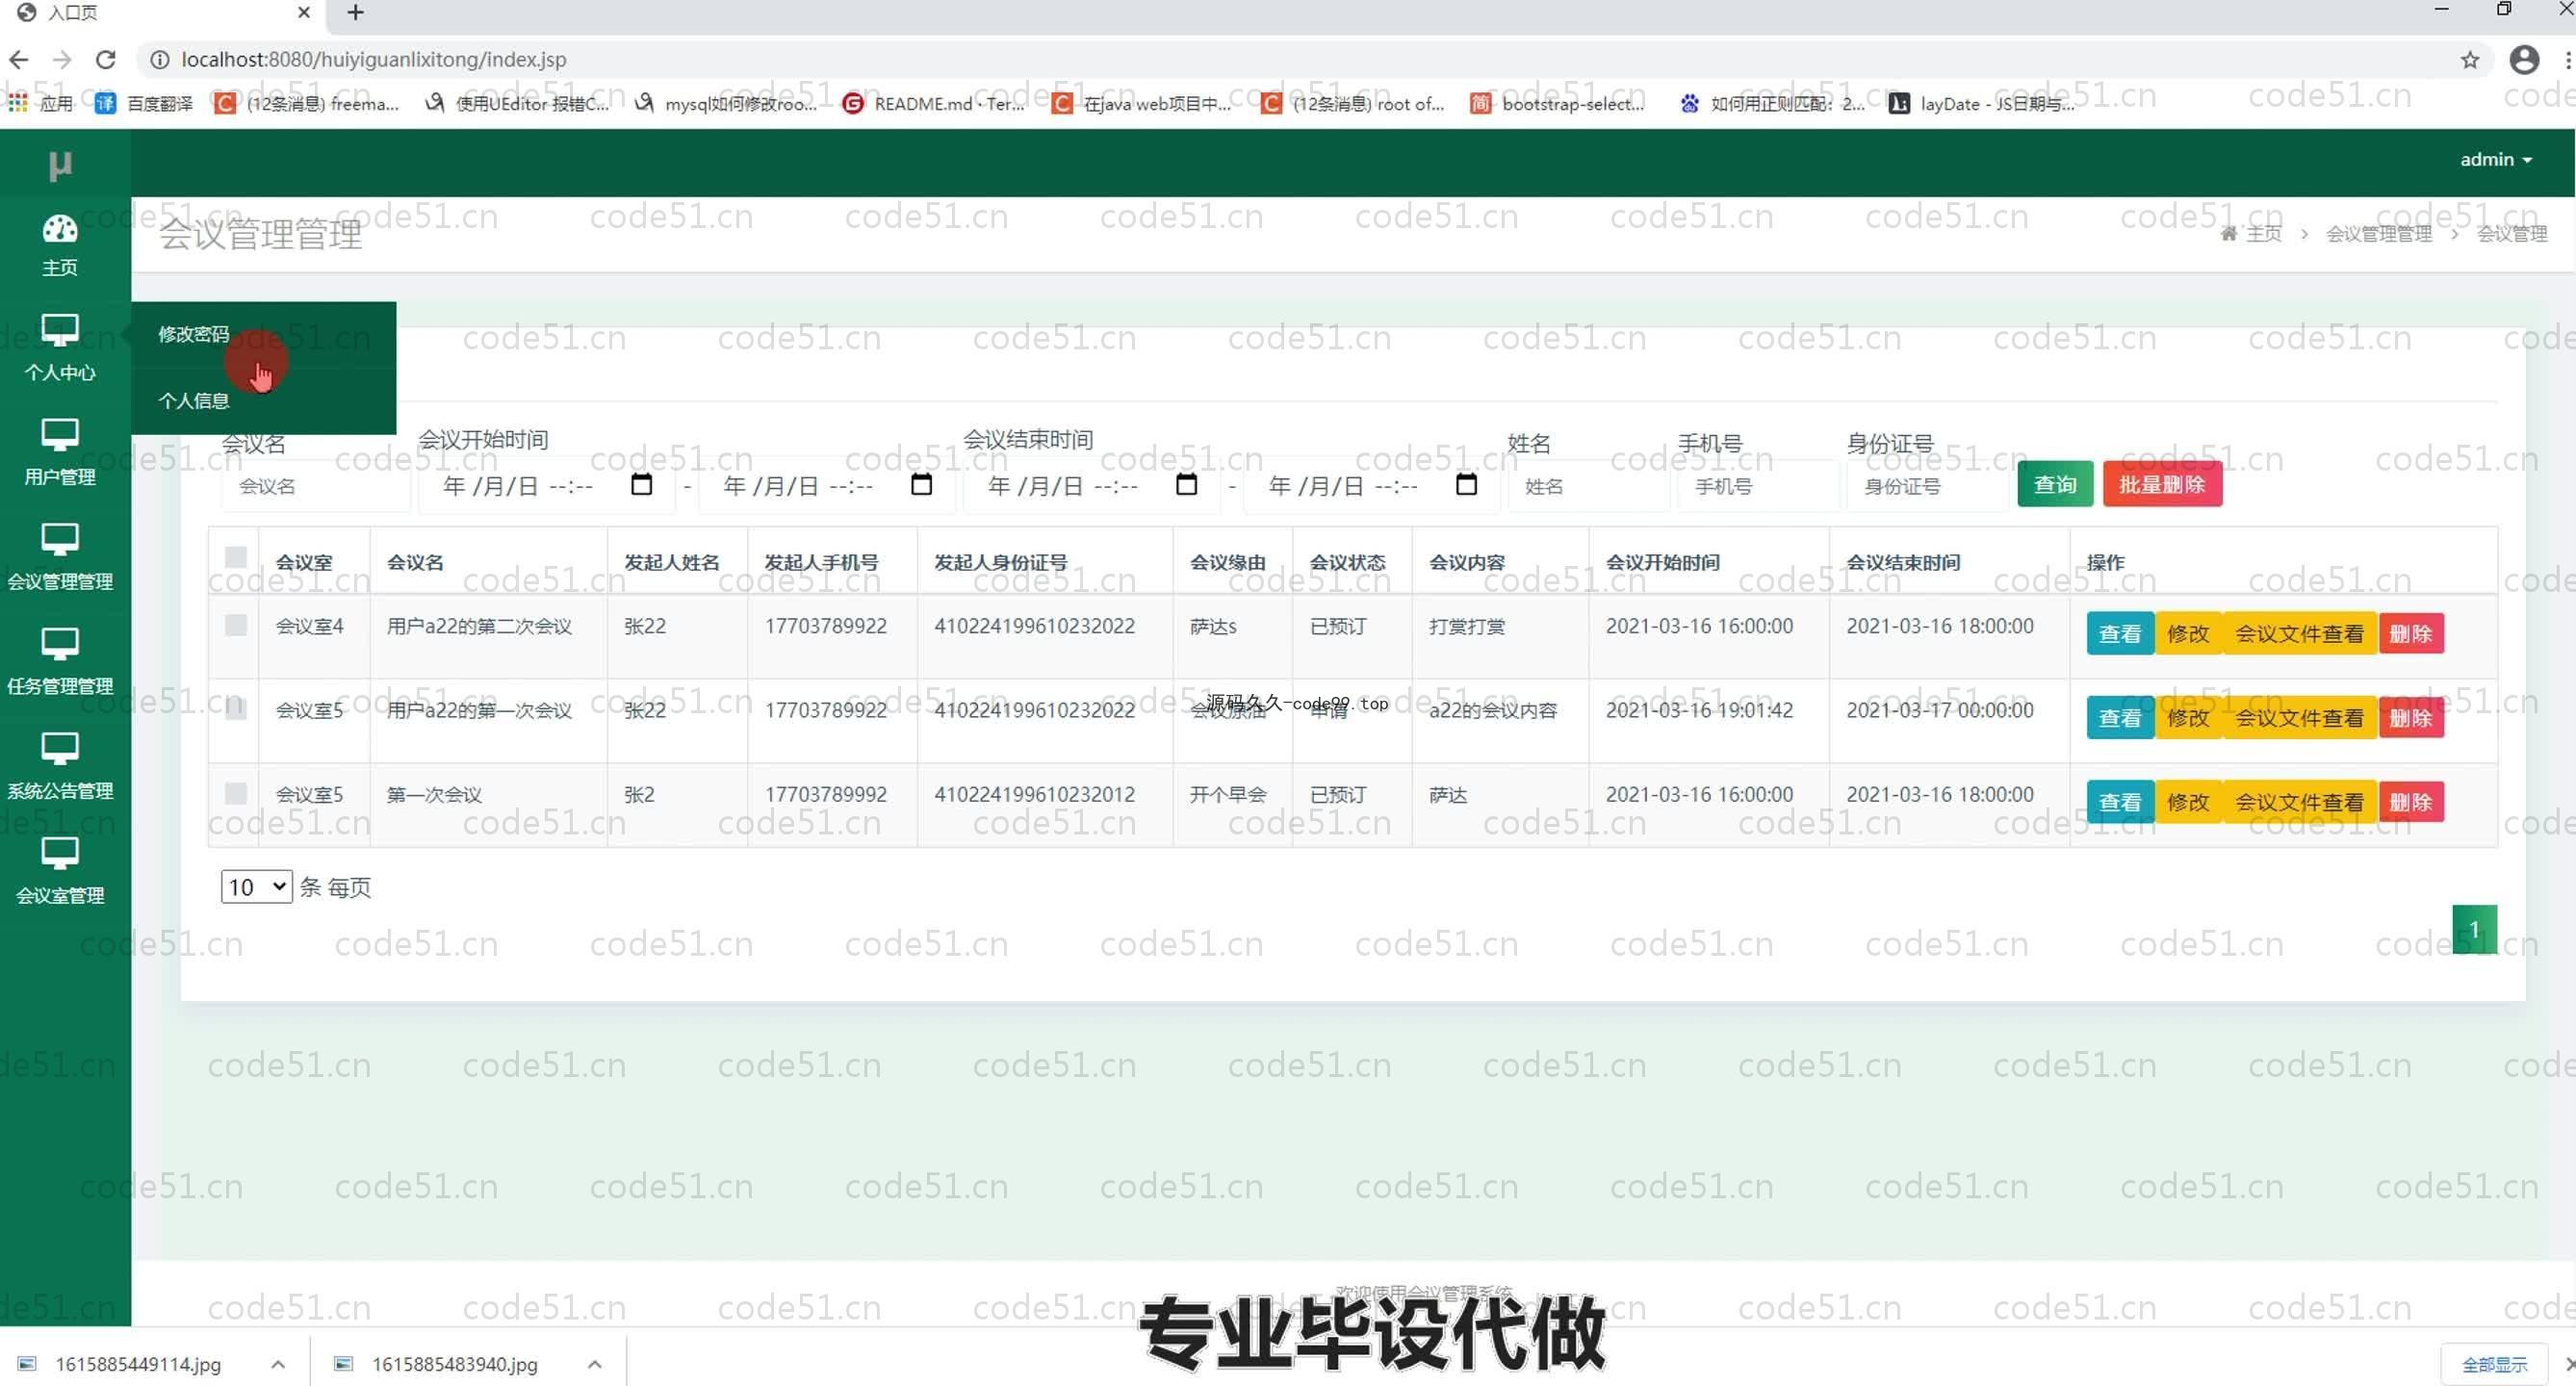Open browser profile avatar icon

pyautogui.click(x=2523, y=60)
